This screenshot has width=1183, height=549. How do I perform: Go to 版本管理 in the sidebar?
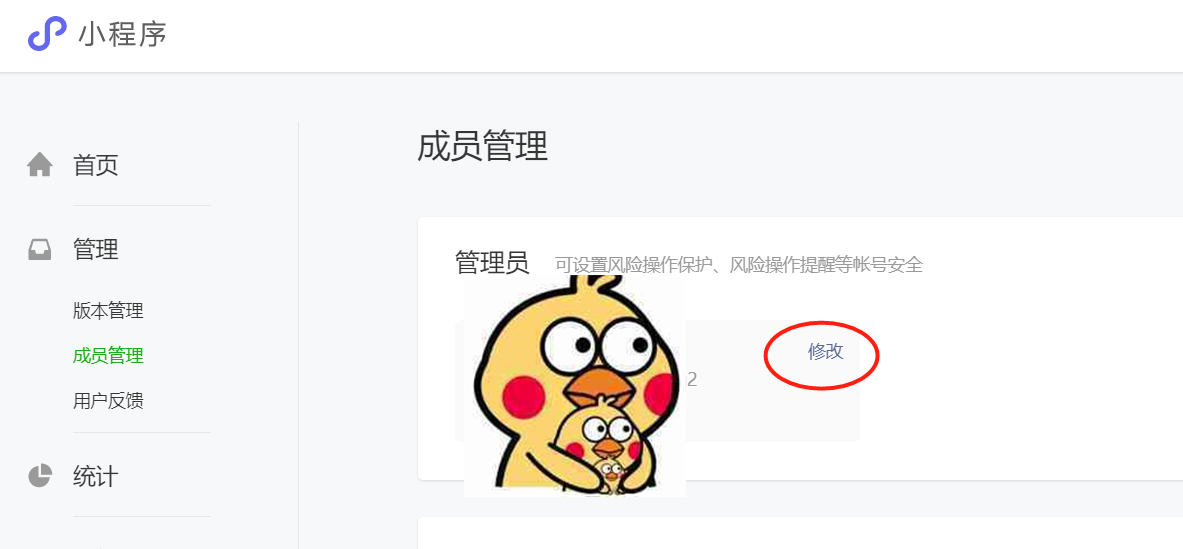coord(109,310)
